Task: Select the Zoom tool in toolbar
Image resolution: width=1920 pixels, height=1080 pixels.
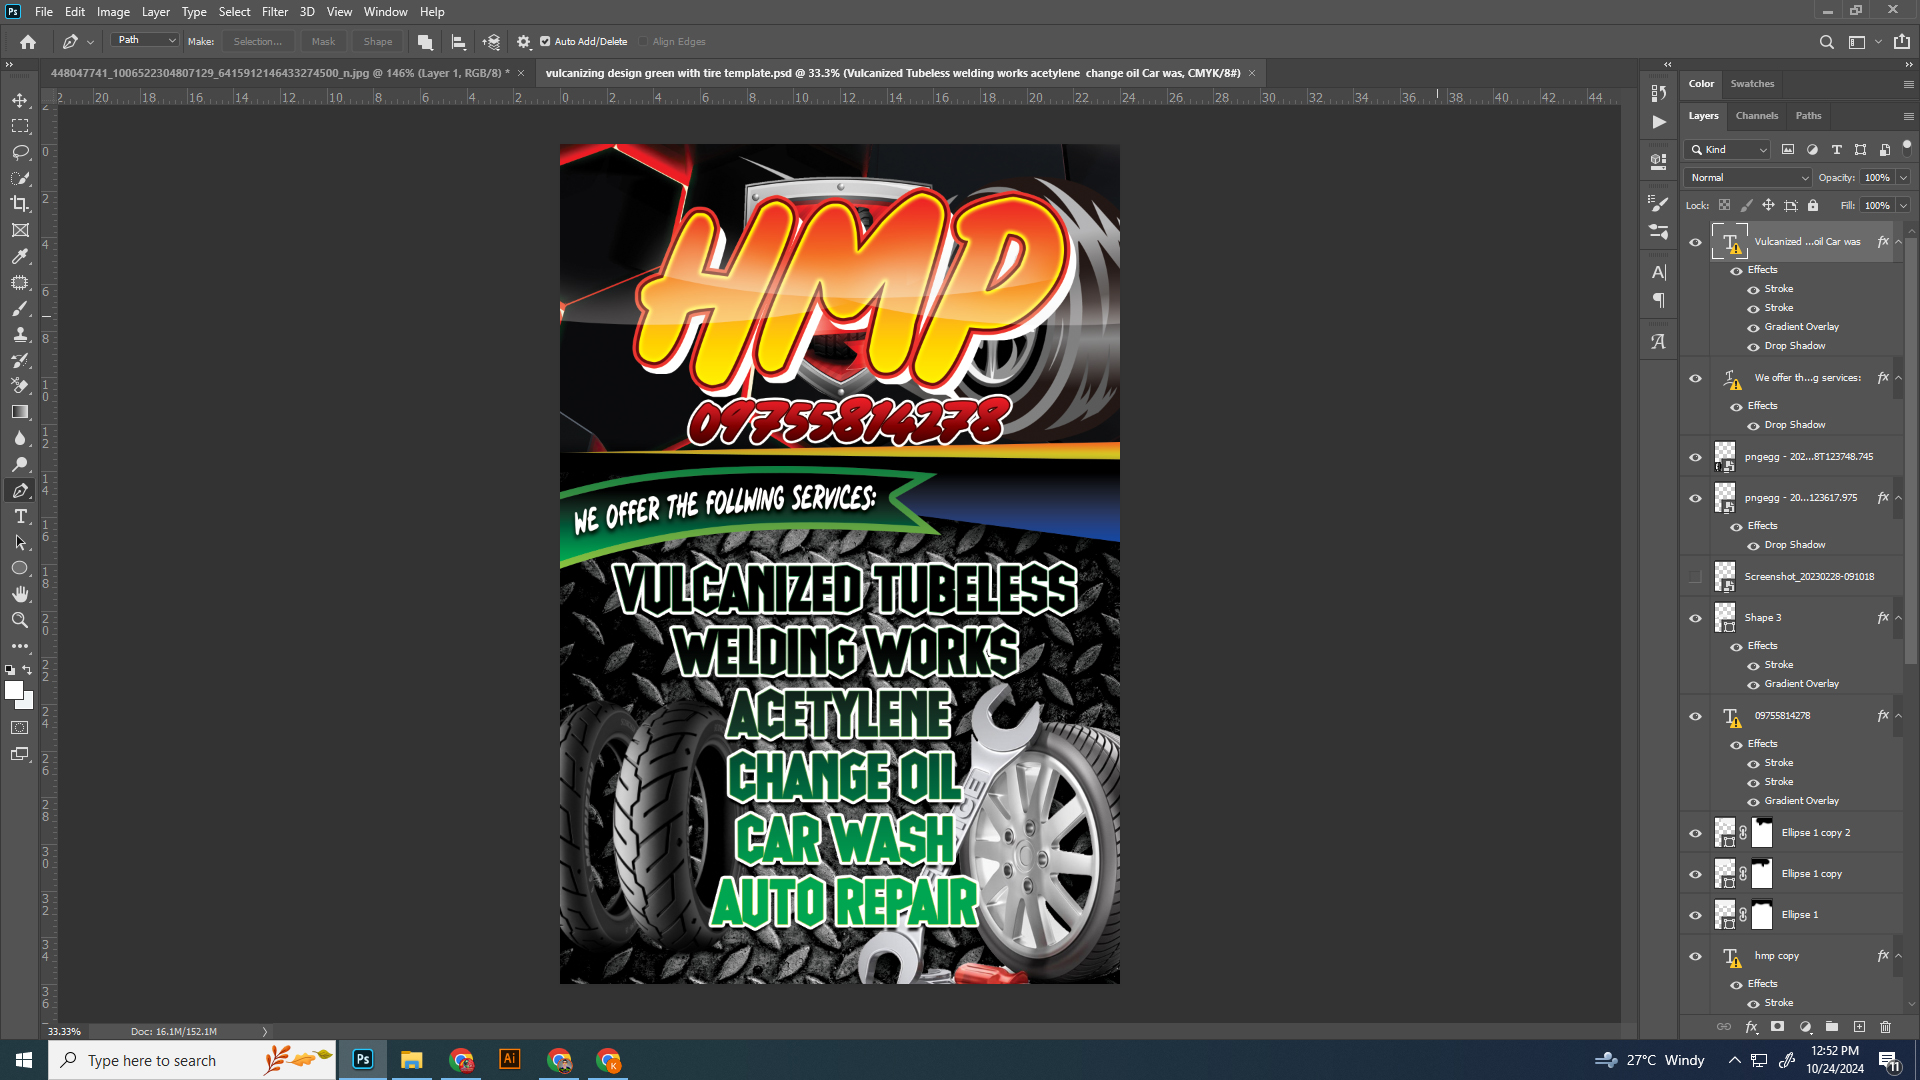Action: (x=20, y=620)
